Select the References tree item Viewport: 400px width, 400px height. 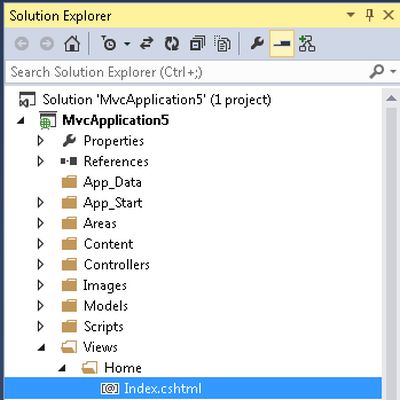[116, 161]
